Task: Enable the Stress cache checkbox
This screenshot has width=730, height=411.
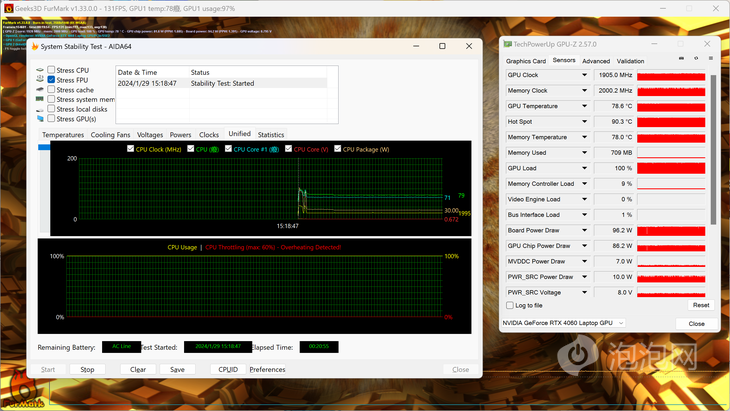Action: pos(51,89)
